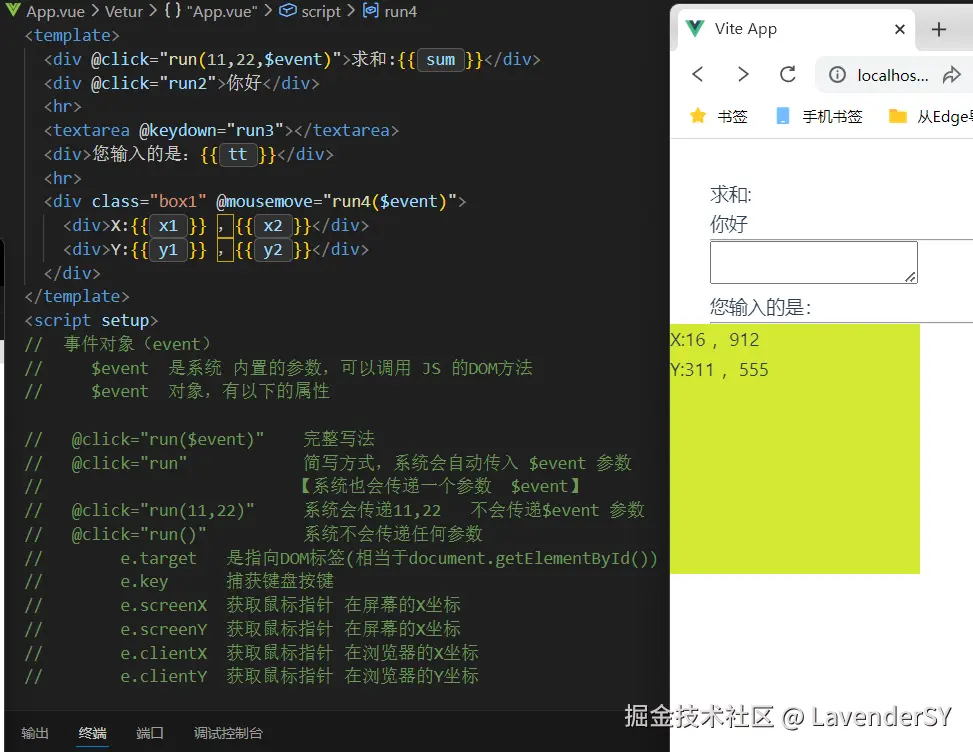Reload the localhost page
973x752 pixels.
click(x=788, y=75)
